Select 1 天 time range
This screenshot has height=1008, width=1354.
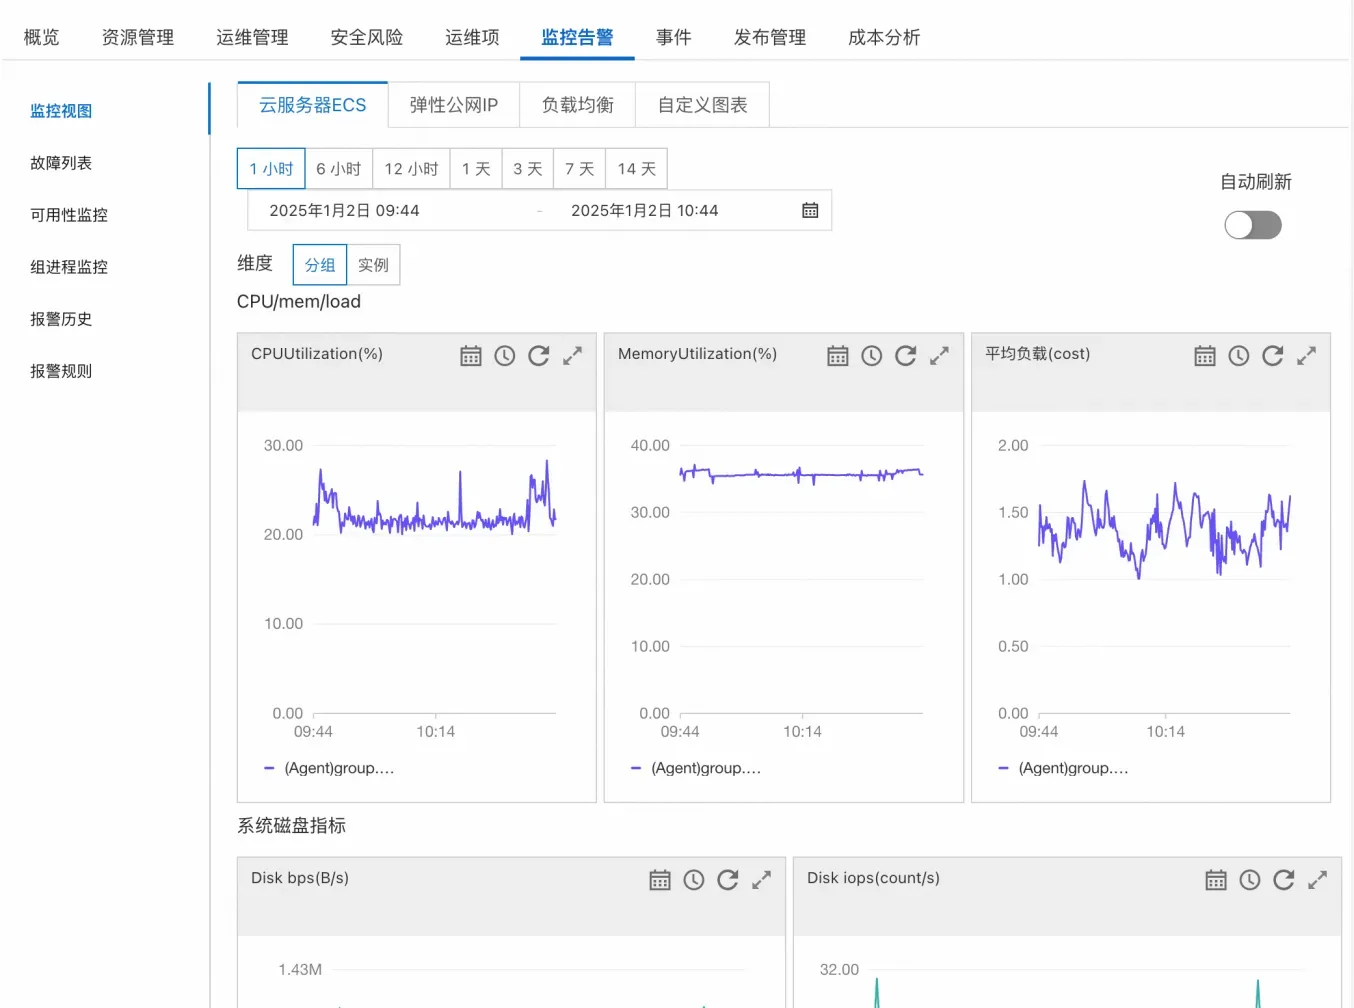(x=476, y=169)
